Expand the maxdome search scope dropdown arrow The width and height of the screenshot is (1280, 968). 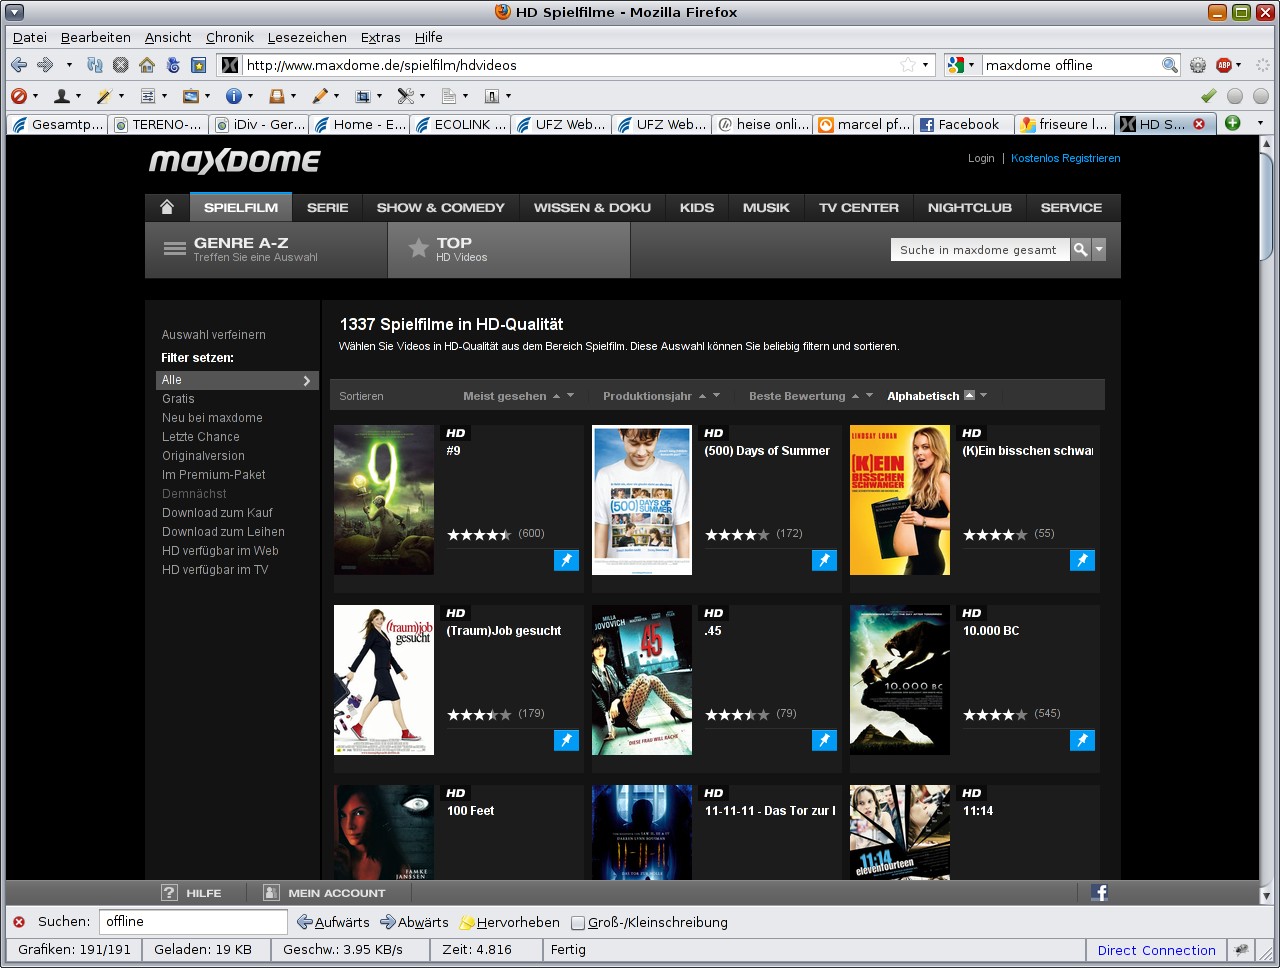point(1100,250)
